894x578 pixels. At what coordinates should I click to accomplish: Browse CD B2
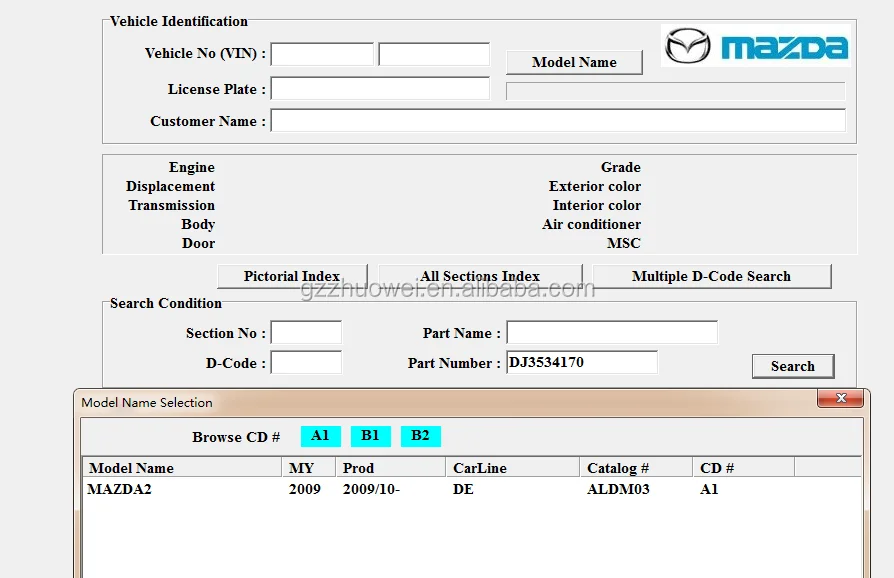pos(420,436)
